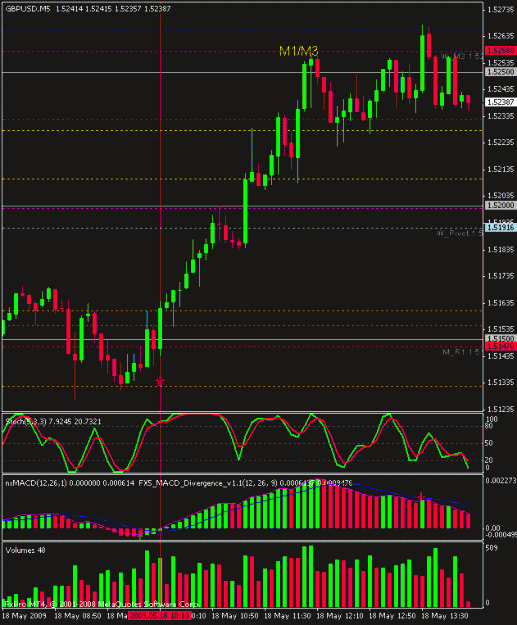Click the light blue 1.51916 pivot price tag
Screen dimensions: 517x625
(500, 228)
